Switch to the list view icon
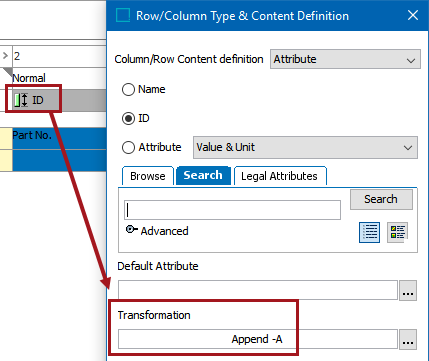The width and height of the screenshot is (429, 361). tap(369, 232)
